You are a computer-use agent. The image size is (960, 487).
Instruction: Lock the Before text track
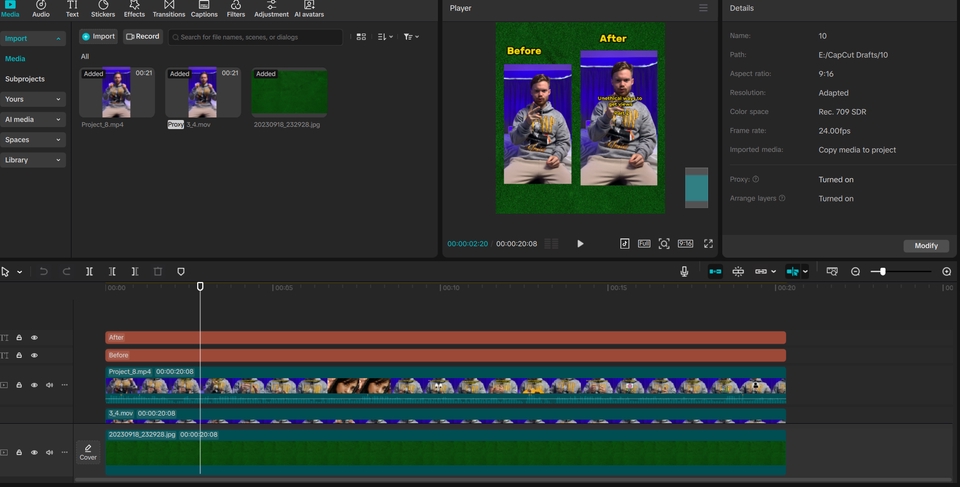[19, 355]
